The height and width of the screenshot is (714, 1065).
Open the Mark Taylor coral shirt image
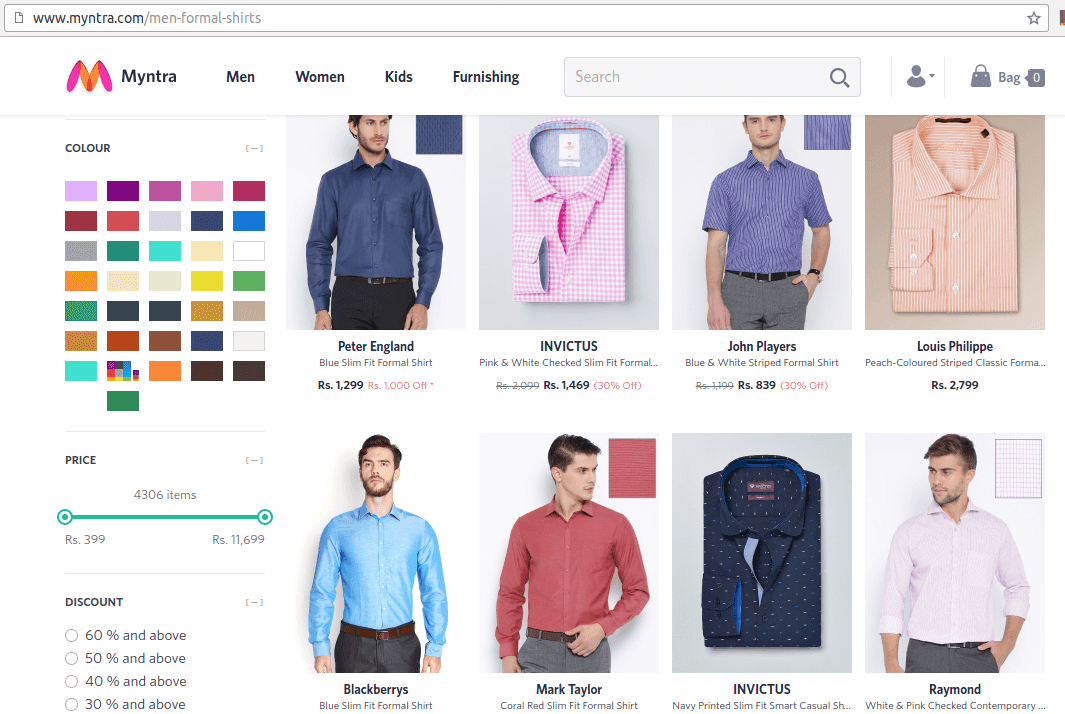click(x=569, y=553)
